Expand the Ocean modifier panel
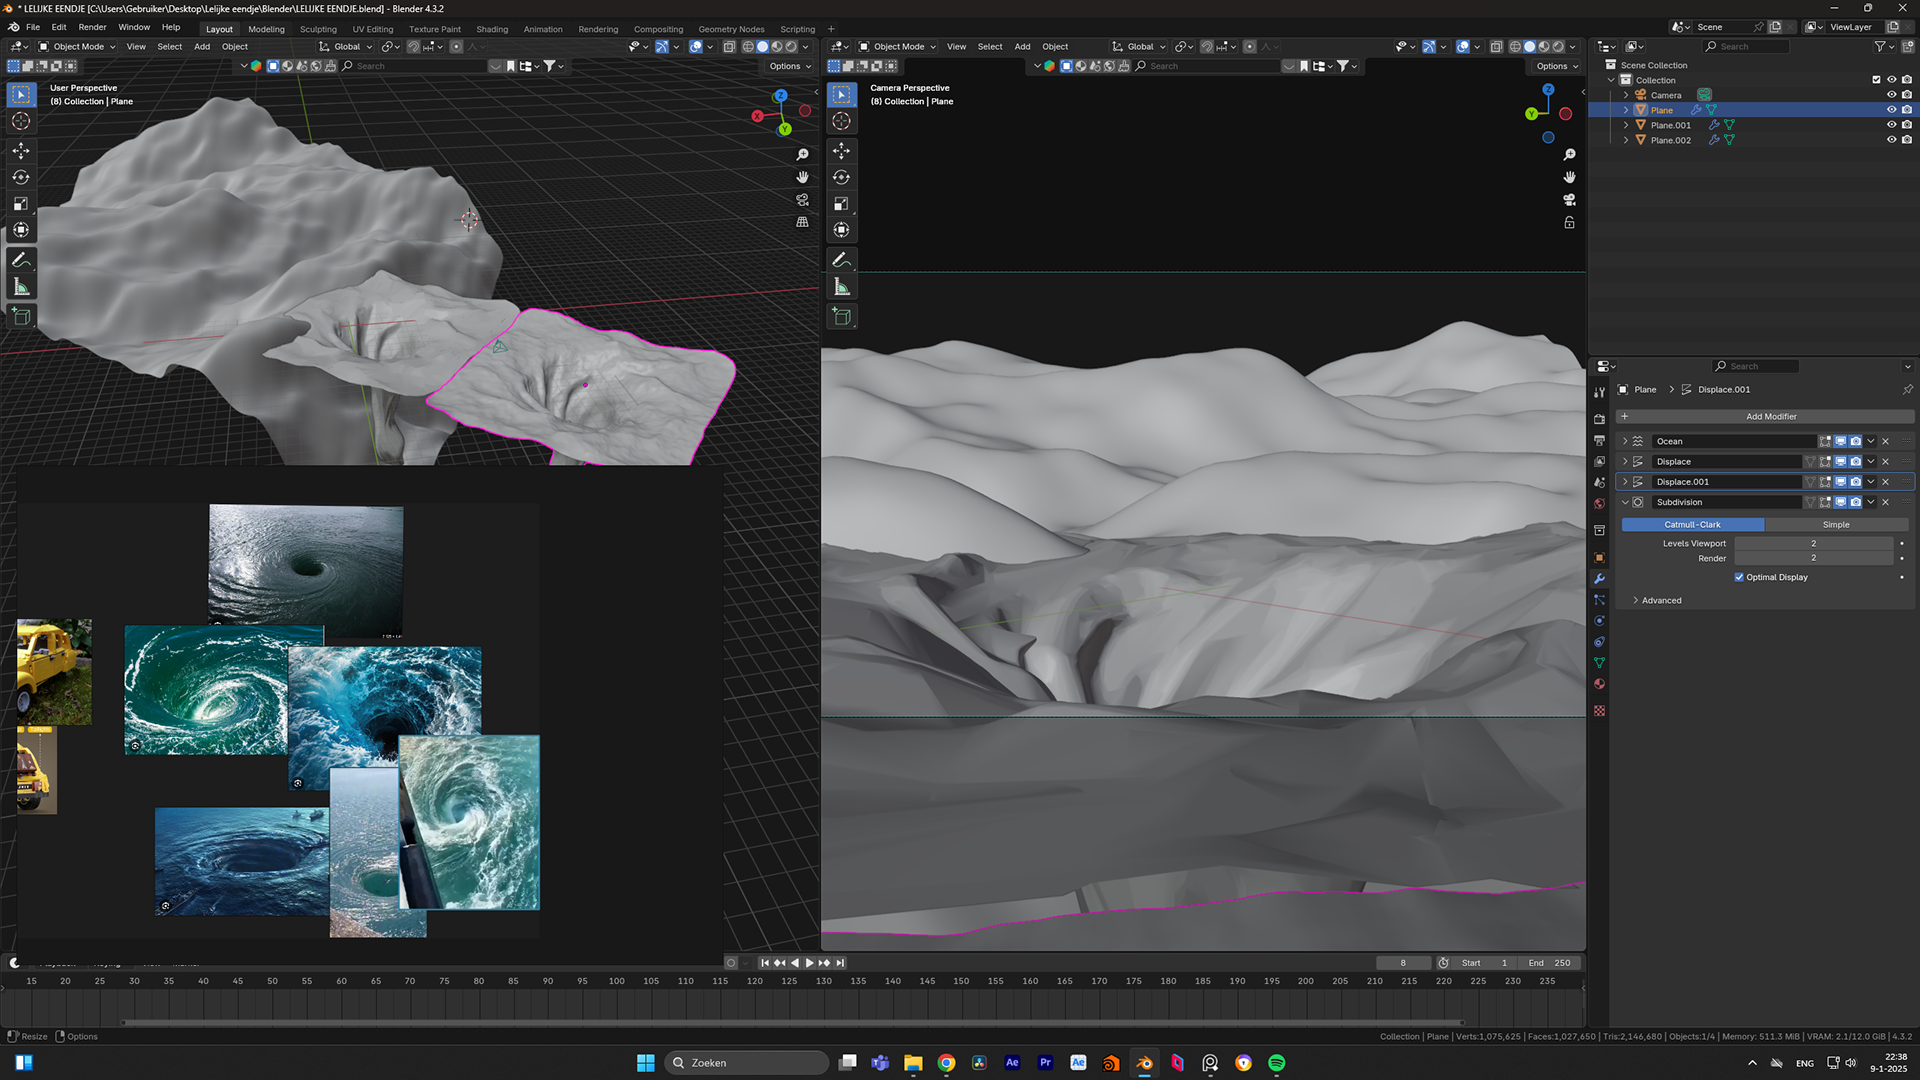This screenshot has width=1920, height=1080. pos(1625,441)
